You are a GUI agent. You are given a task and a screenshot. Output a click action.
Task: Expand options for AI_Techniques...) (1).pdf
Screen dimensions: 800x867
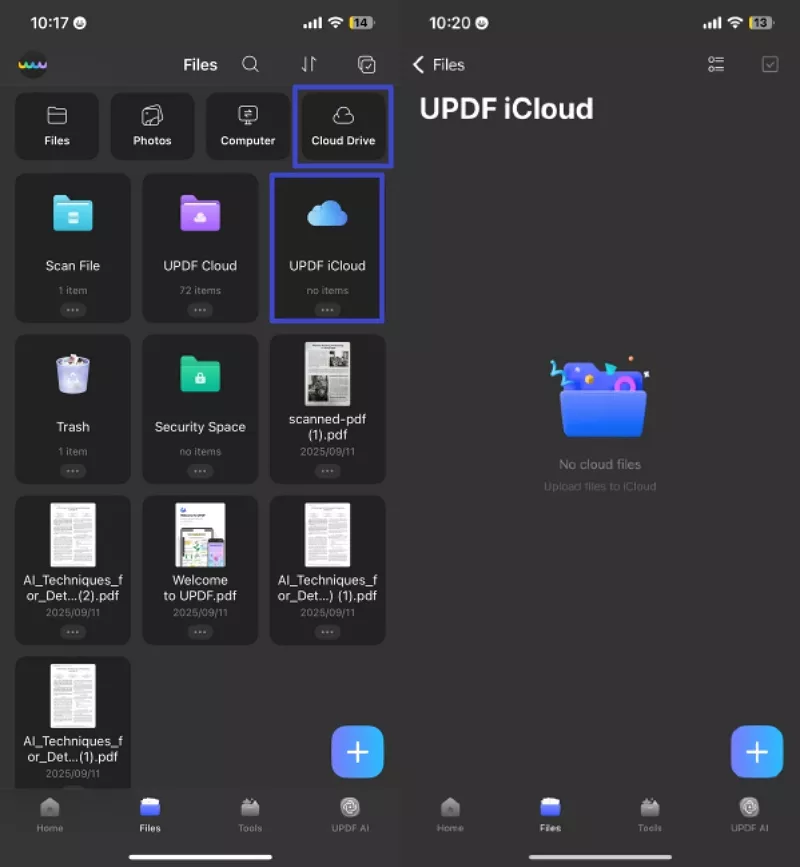(327, 632)
